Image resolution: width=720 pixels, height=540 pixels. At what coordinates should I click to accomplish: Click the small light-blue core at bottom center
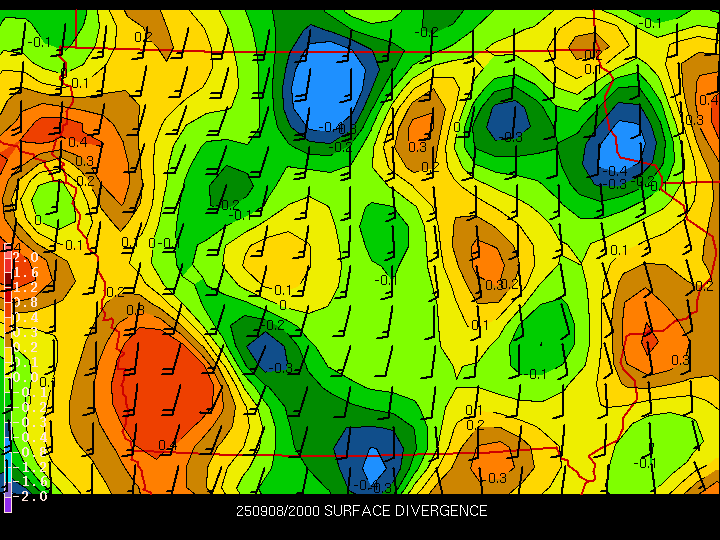[x=373, y=463]
